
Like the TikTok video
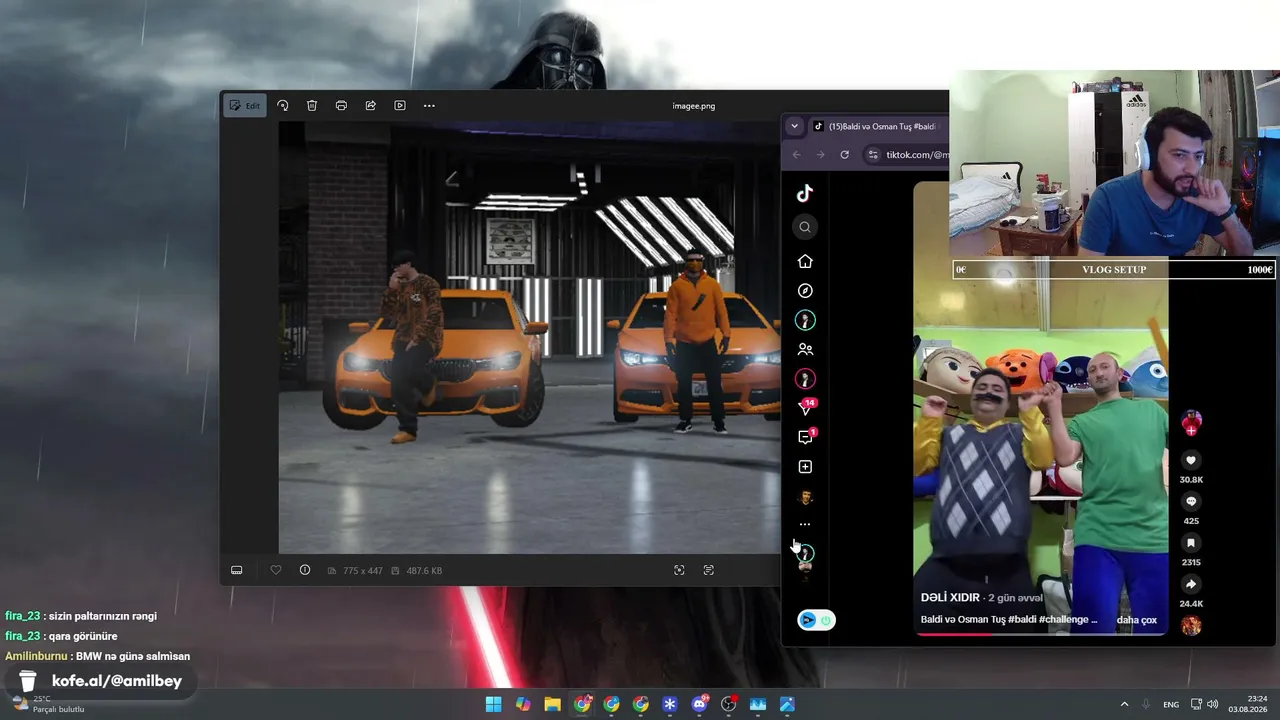(1191, 460)
